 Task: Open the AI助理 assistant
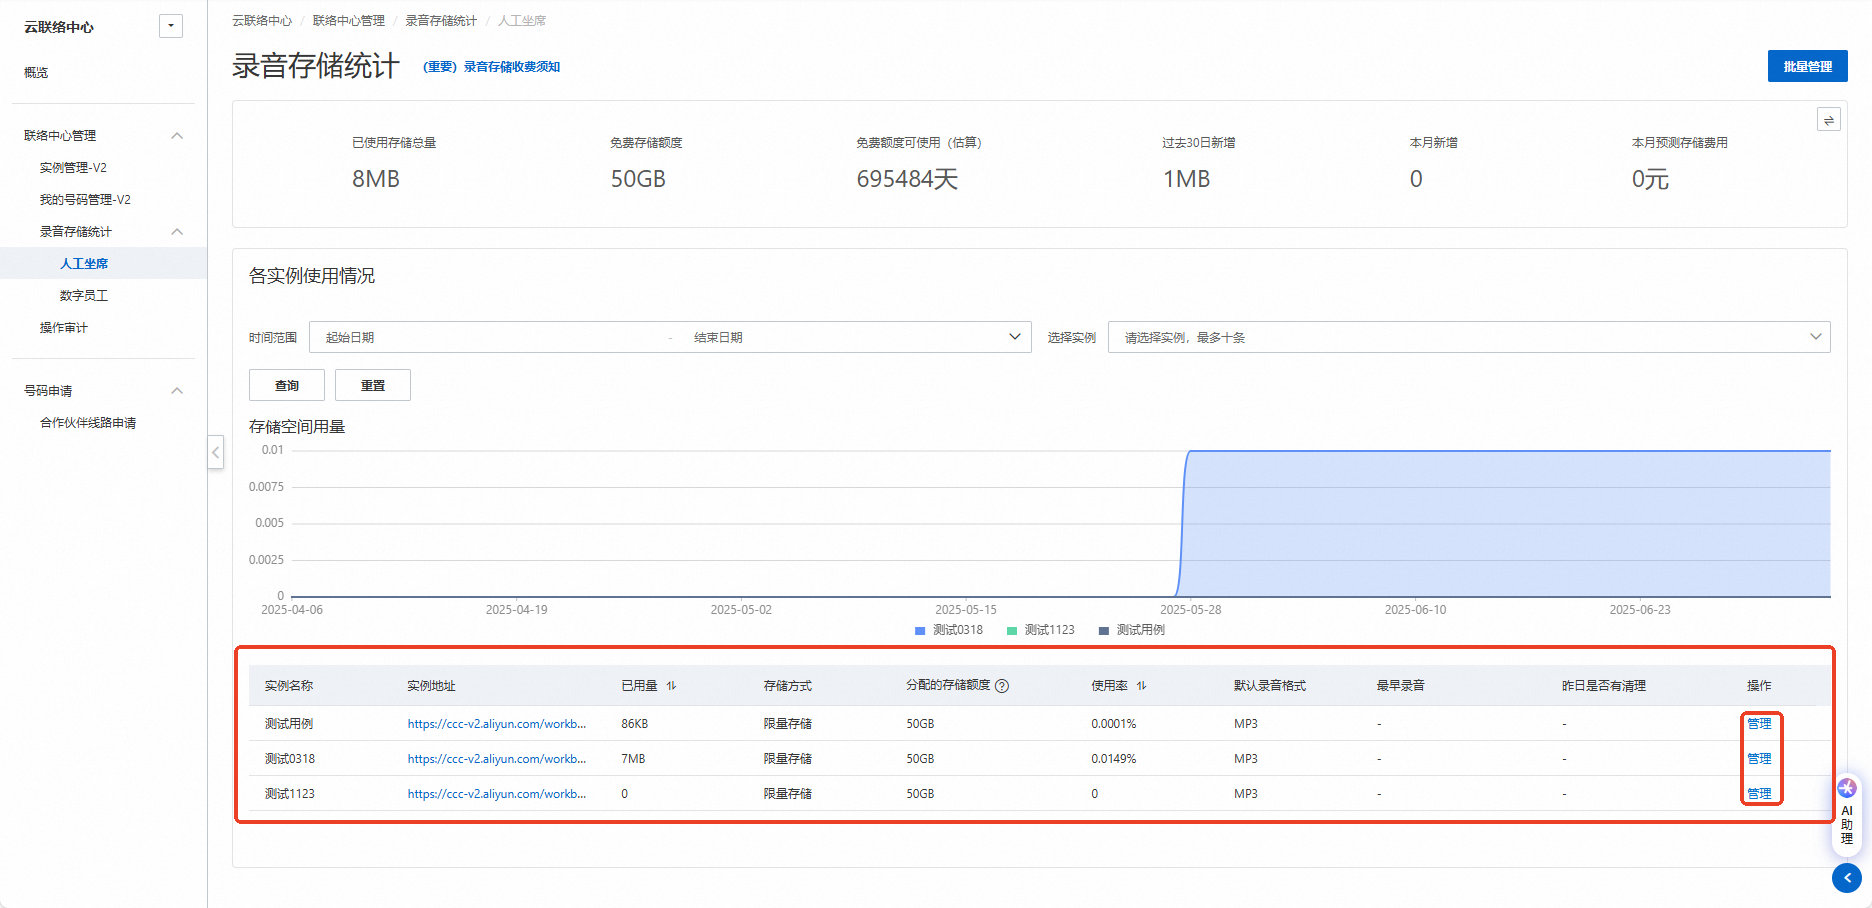pyautogui.click(x=1847, y=812)
